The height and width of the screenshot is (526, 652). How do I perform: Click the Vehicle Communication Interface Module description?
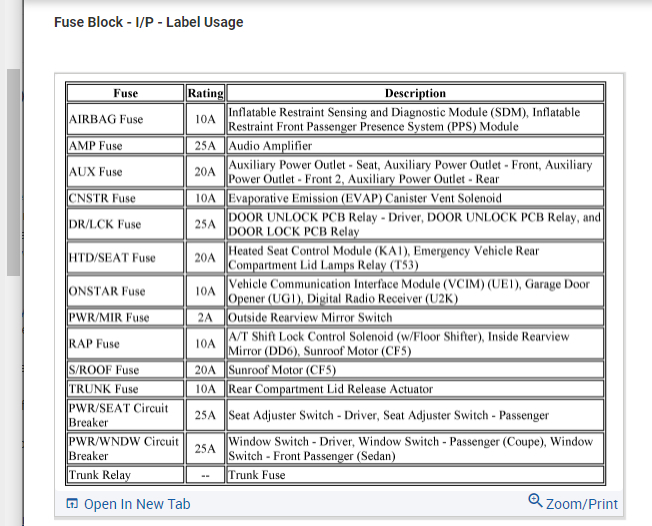pyautogui.click(x=415, y=291)
